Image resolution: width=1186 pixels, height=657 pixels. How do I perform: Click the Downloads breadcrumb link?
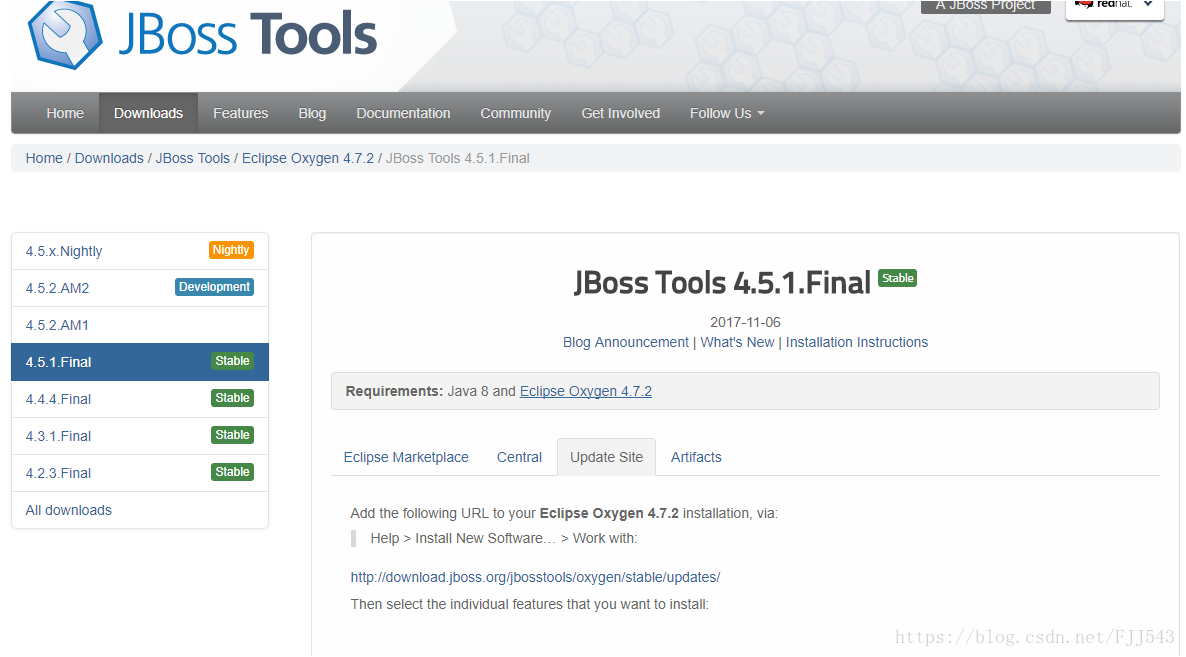coord(109,158)
